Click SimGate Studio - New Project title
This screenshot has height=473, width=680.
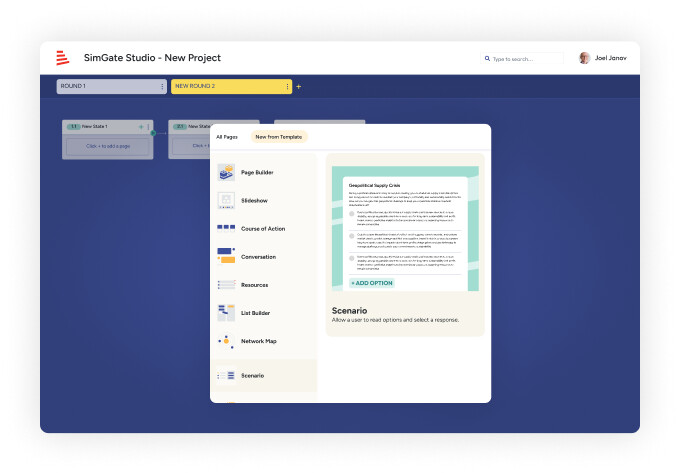click(152, 58)
